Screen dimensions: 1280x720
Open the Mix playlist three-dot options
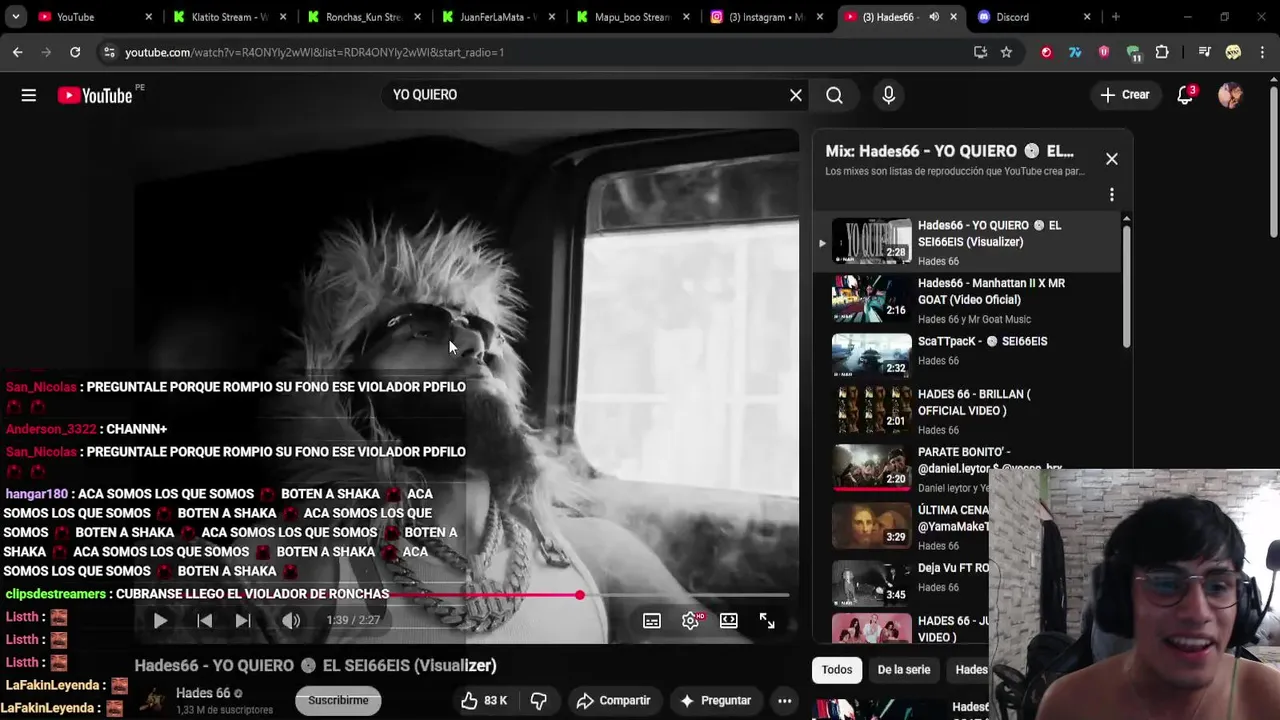(1111, 195)
